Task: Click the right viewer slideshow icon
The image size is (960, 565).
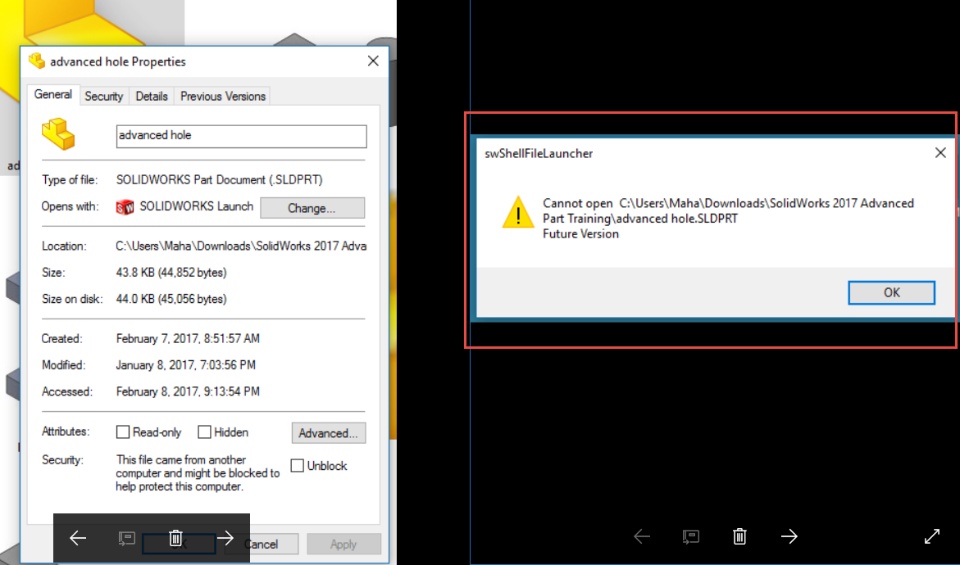Action: [691, 537]
